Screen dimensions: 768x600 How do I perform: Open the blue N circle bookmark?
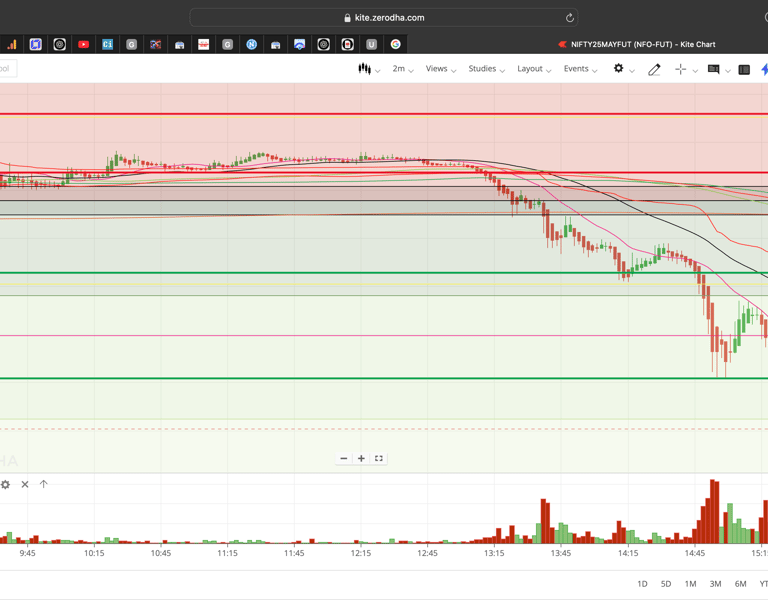click(x=251, y=45)
